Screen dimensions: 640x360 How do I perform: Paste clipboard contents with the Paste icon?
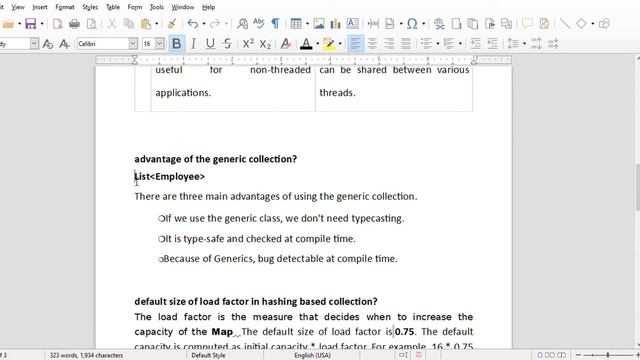coord(146,24)
